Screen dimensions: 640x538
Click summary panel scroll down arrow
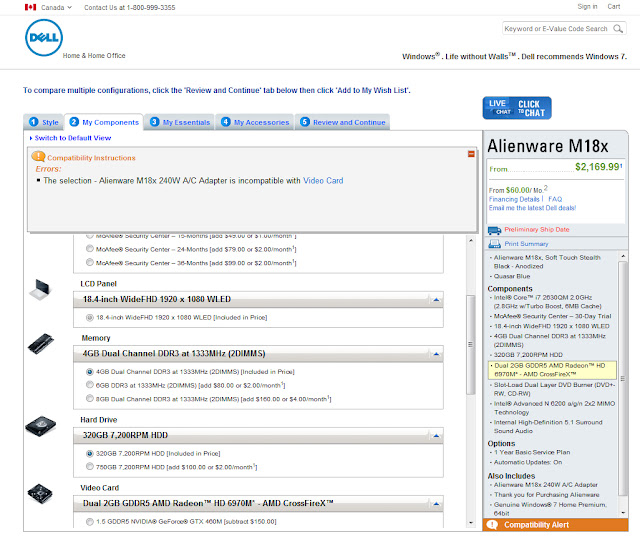623,512
